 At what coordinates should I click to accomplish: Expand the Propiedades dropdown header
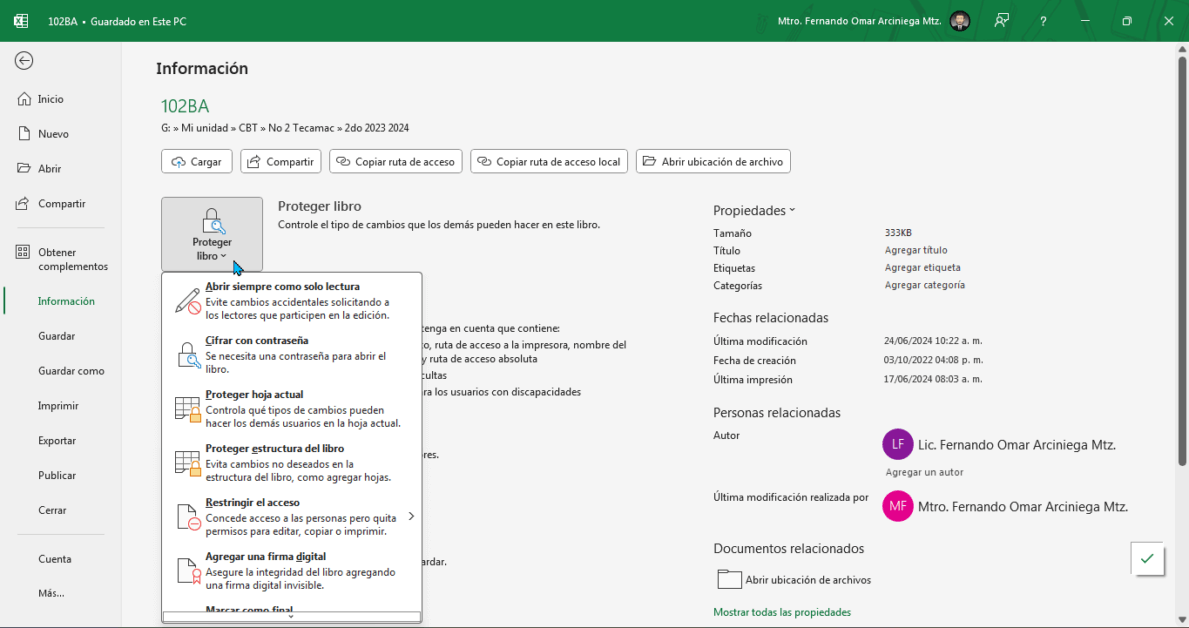click(754, 211)
